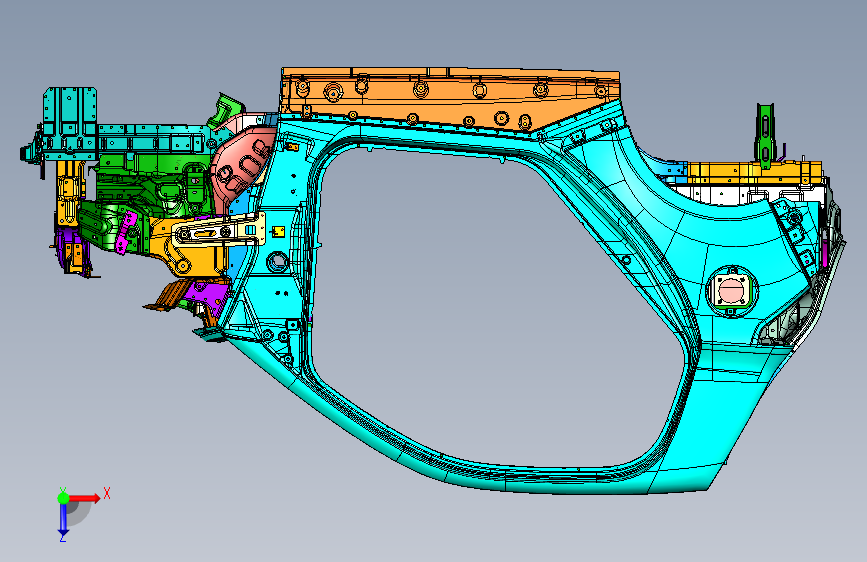This screenshot has height=562, width=867.
Task: Select the round fuel filler door
Action: point(732,290)
